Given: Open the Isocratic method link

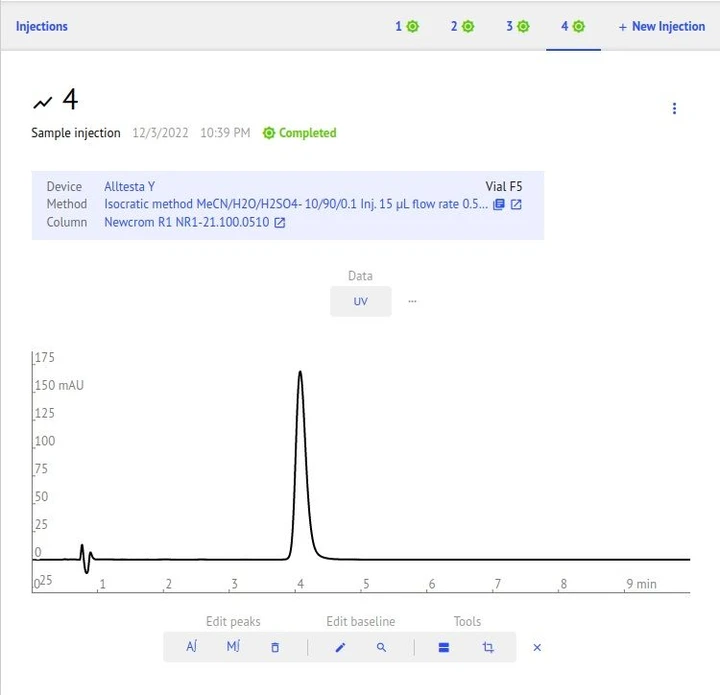Looking at the screenshot, I should (x=296, y=204).
